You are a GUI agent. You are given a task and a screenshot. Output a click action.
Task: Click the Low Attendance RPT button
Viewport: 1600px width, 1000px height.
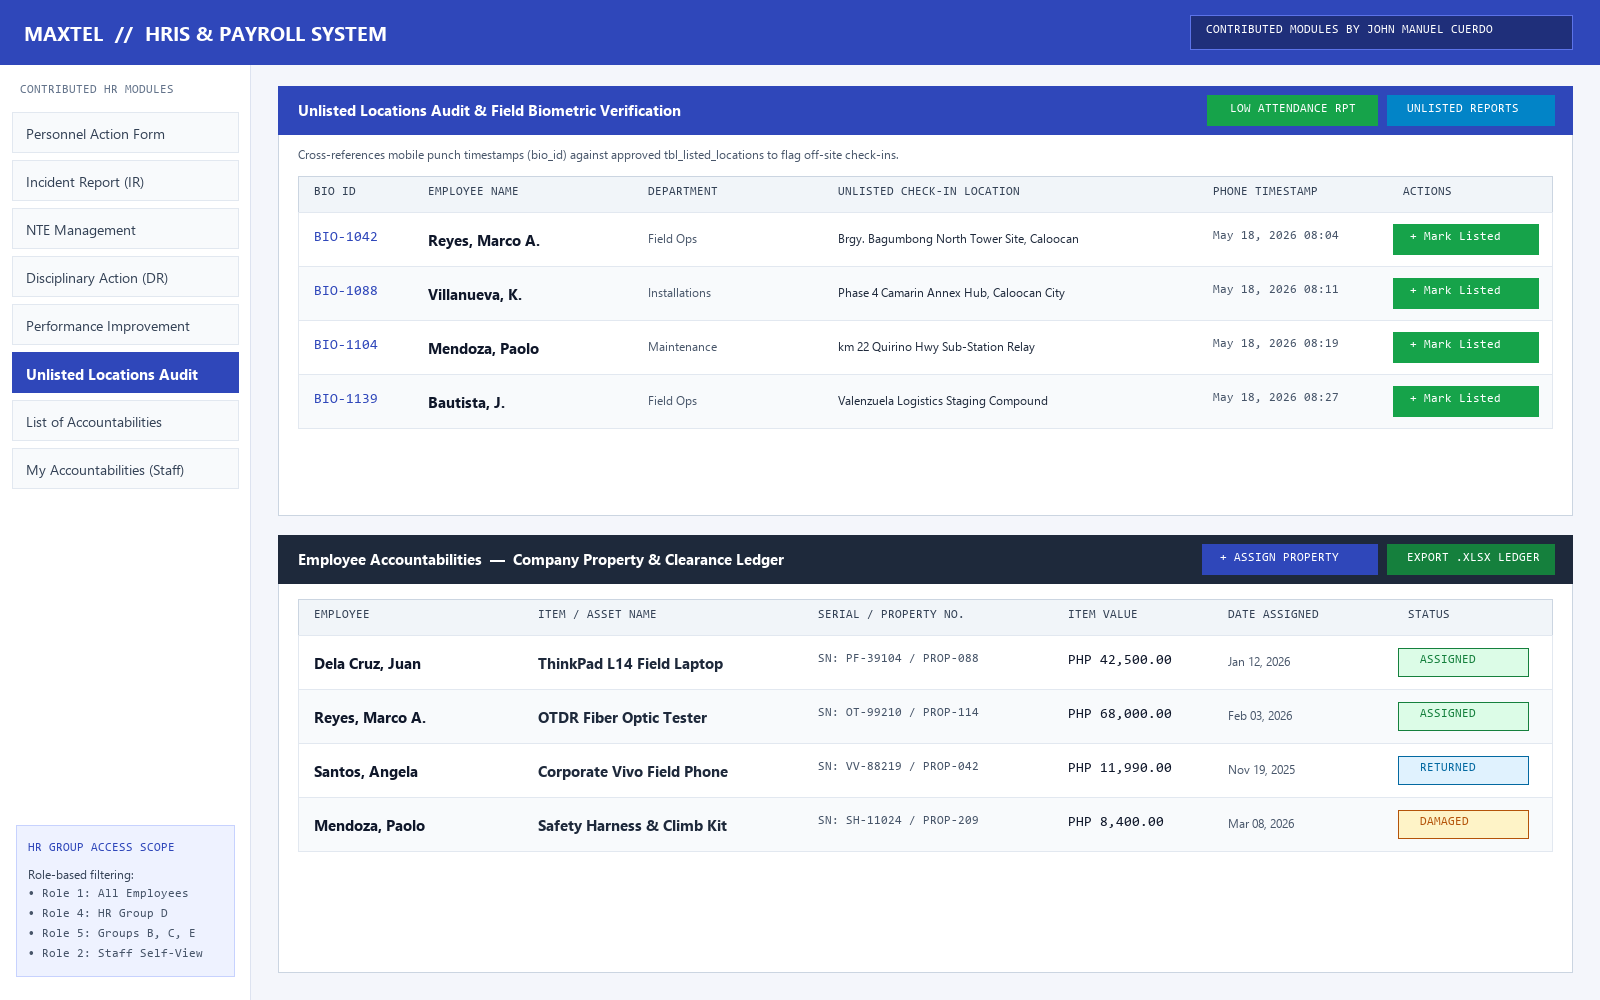(1292, 110)
